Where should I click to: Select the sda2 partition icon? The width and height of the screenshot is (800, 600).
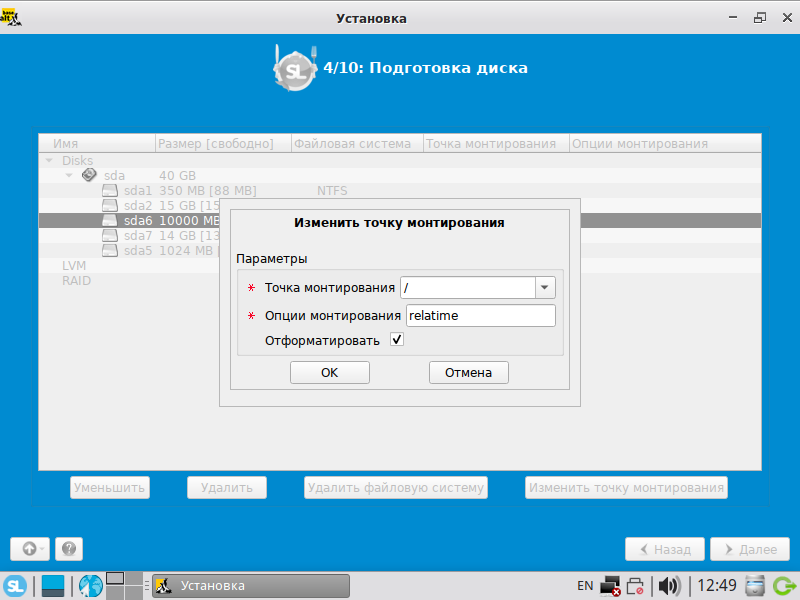pyautogui.click(x=110, y=206)
